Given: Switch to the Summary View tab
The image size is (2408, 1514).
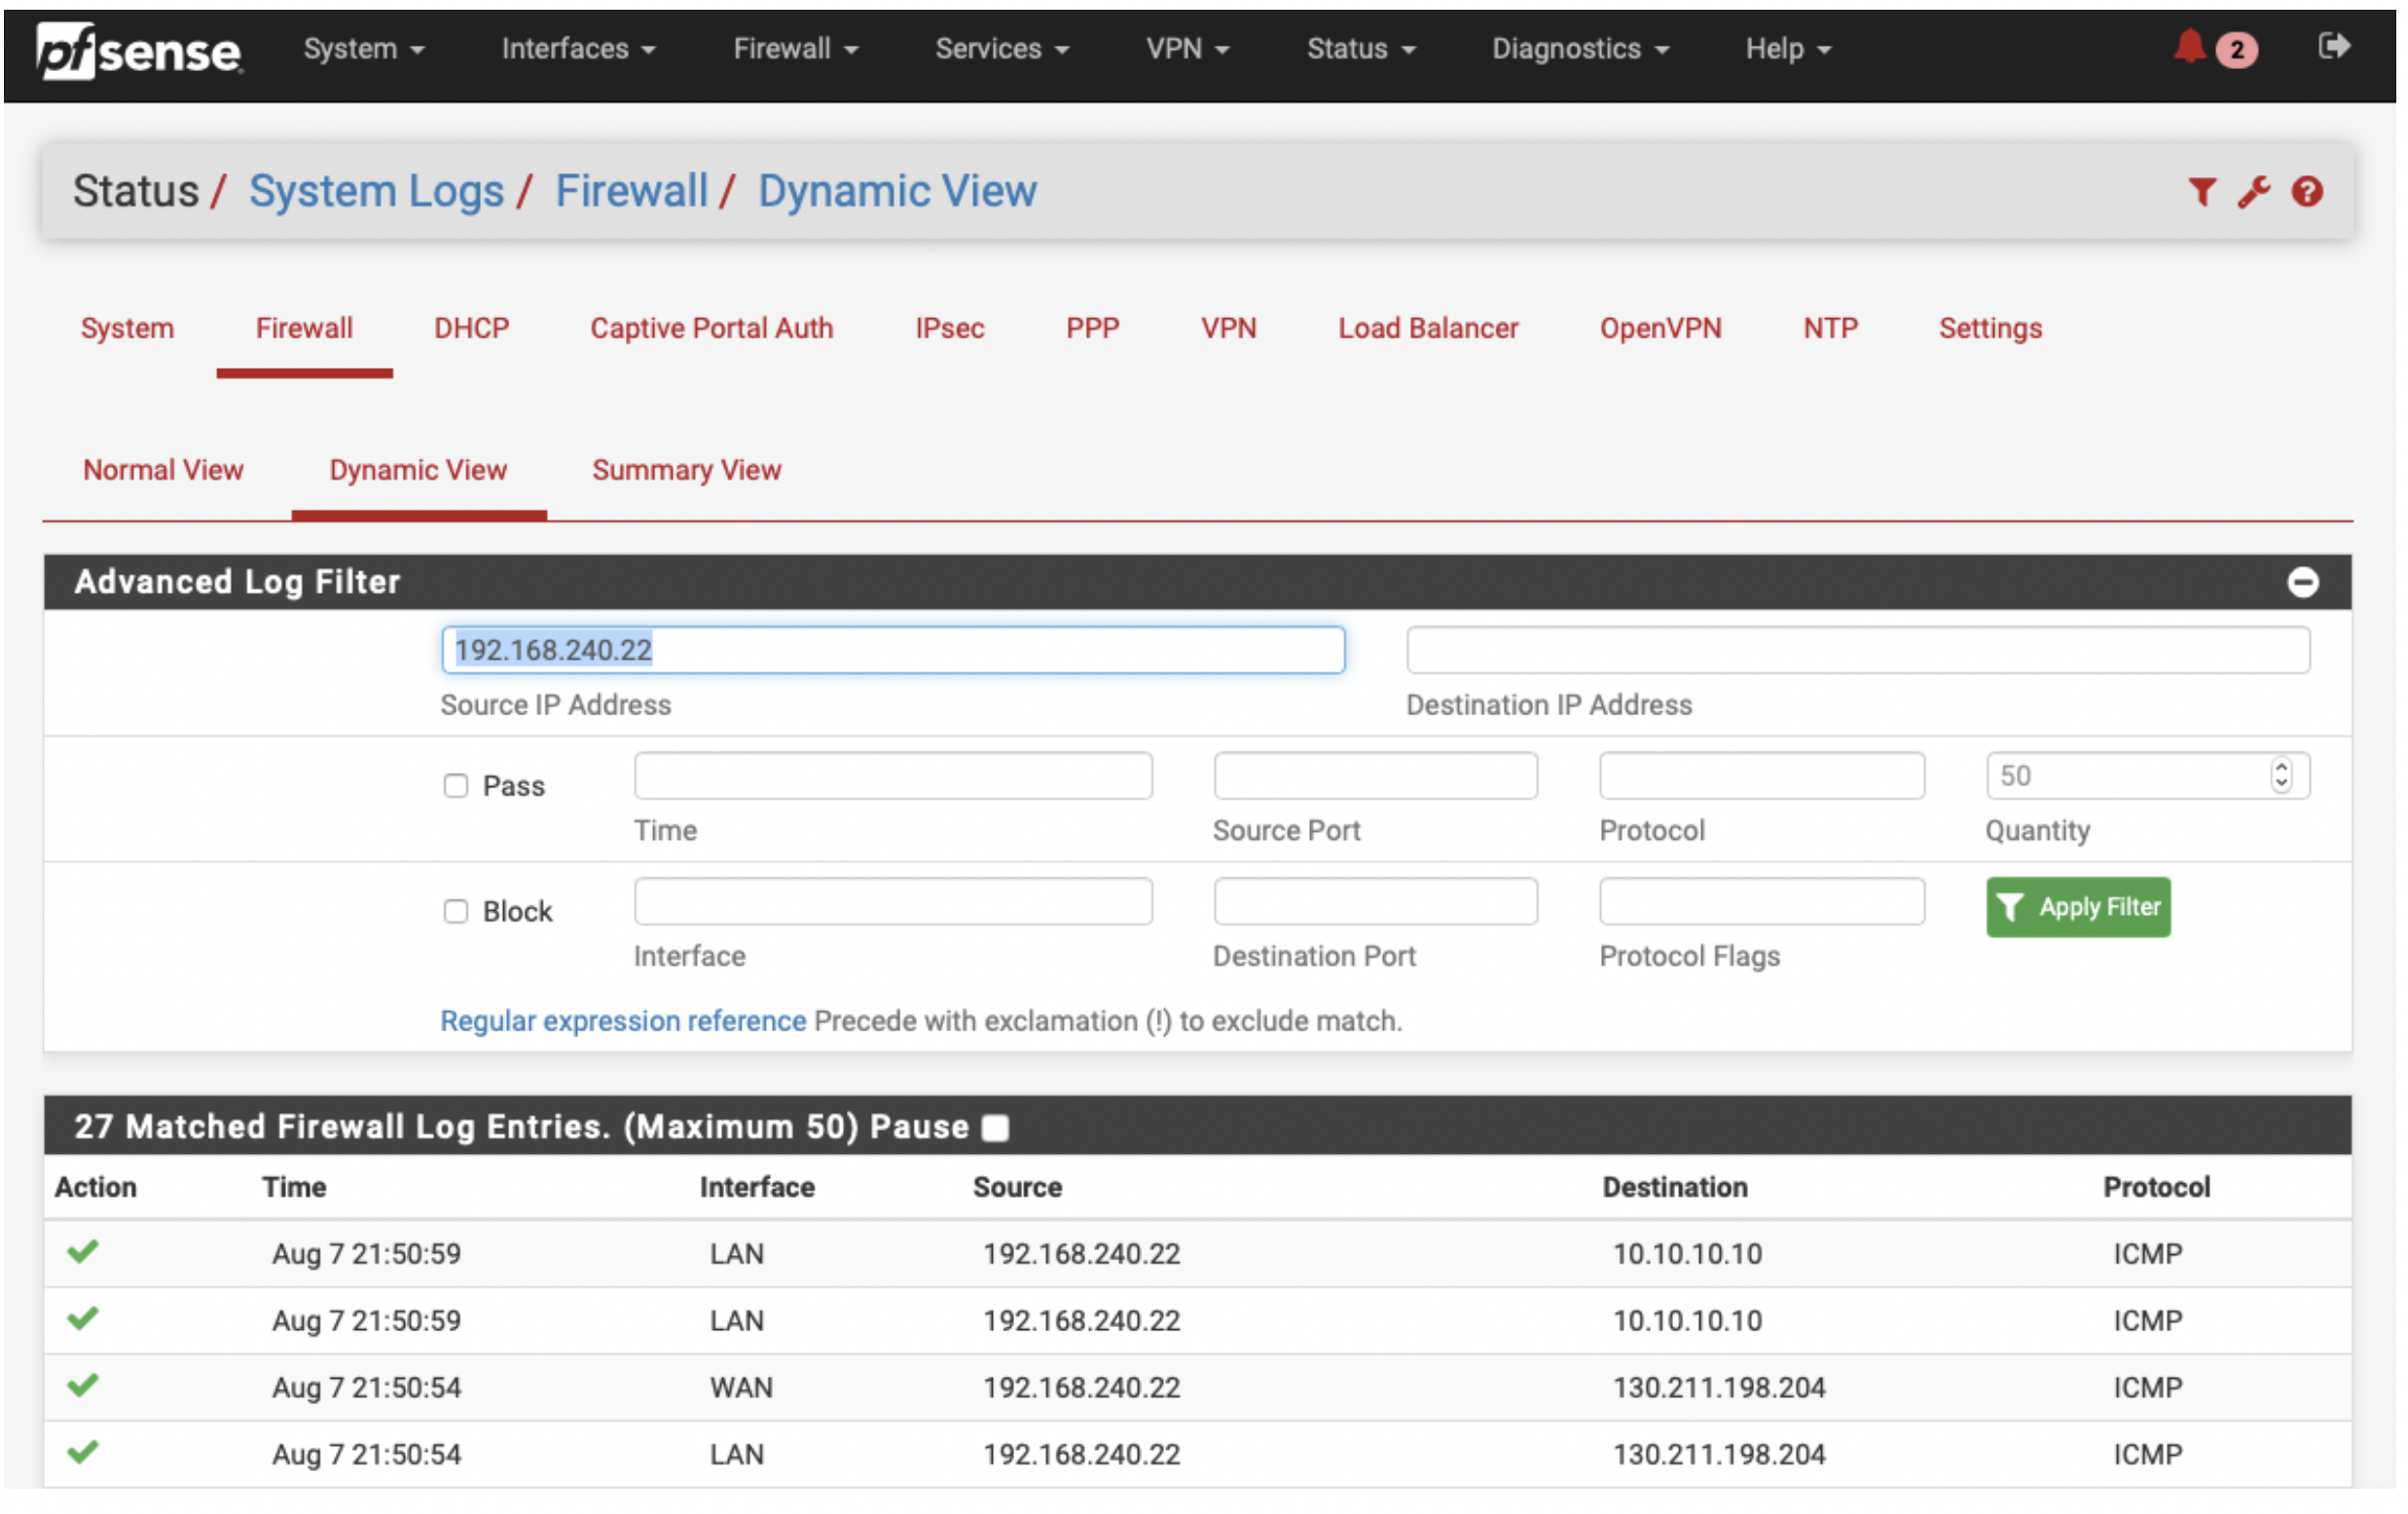Looking at the screenshot, I should pos(686,470).
